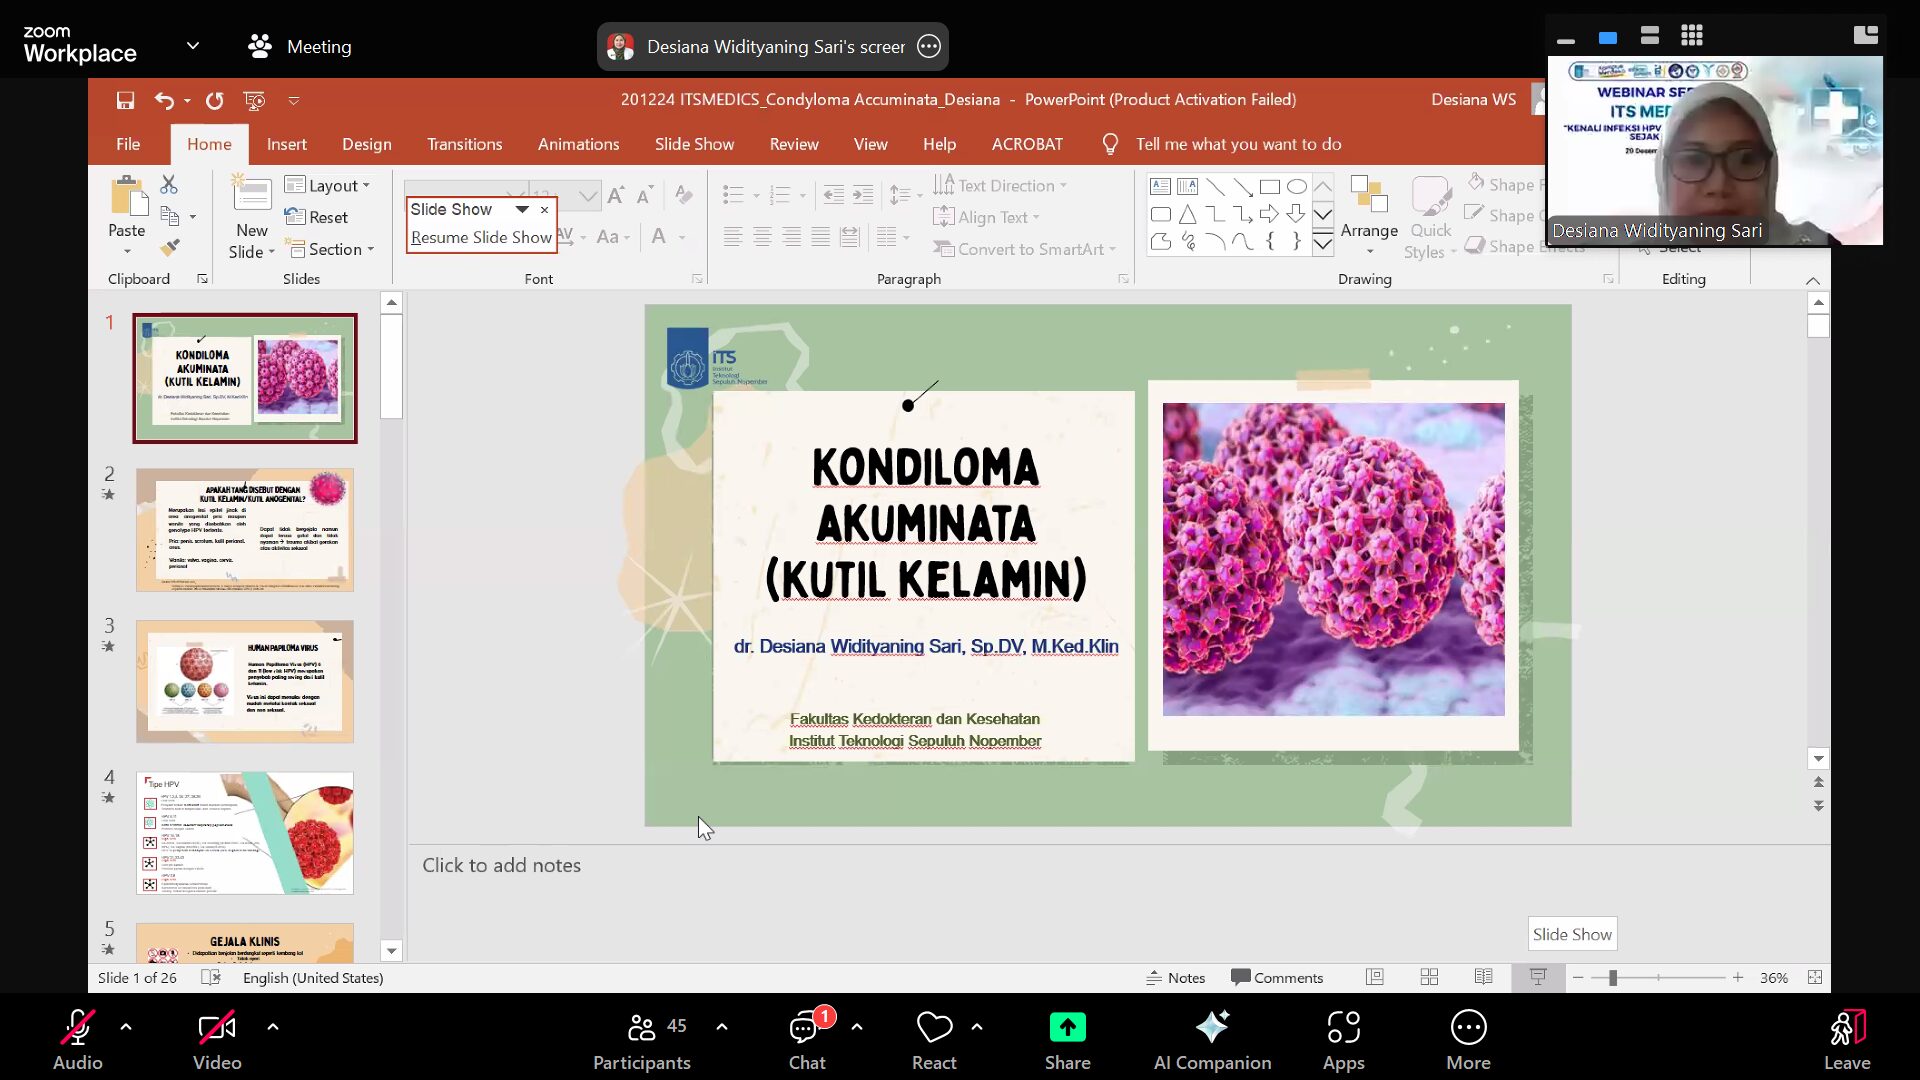Expand the Layout dropdown

point(328,185)
